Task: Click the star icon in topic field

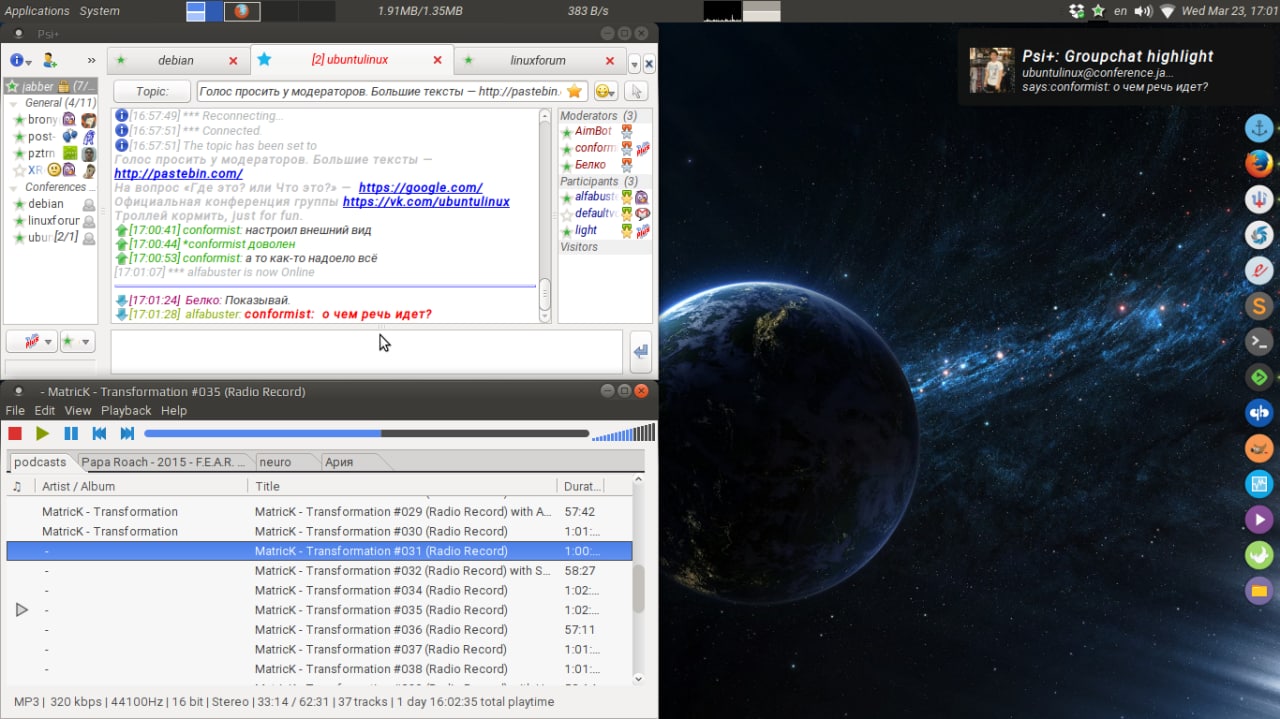Action: 574,91
